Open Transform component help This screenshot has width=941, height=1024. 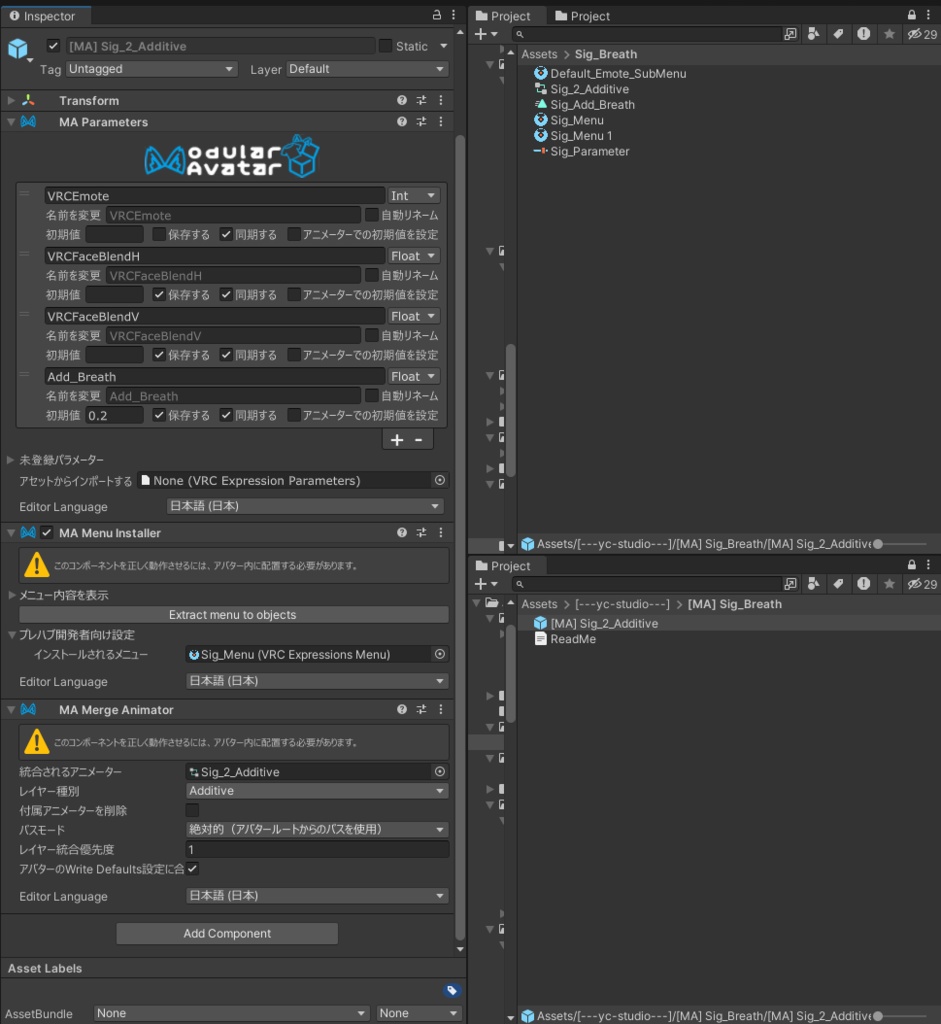(402, 100)
